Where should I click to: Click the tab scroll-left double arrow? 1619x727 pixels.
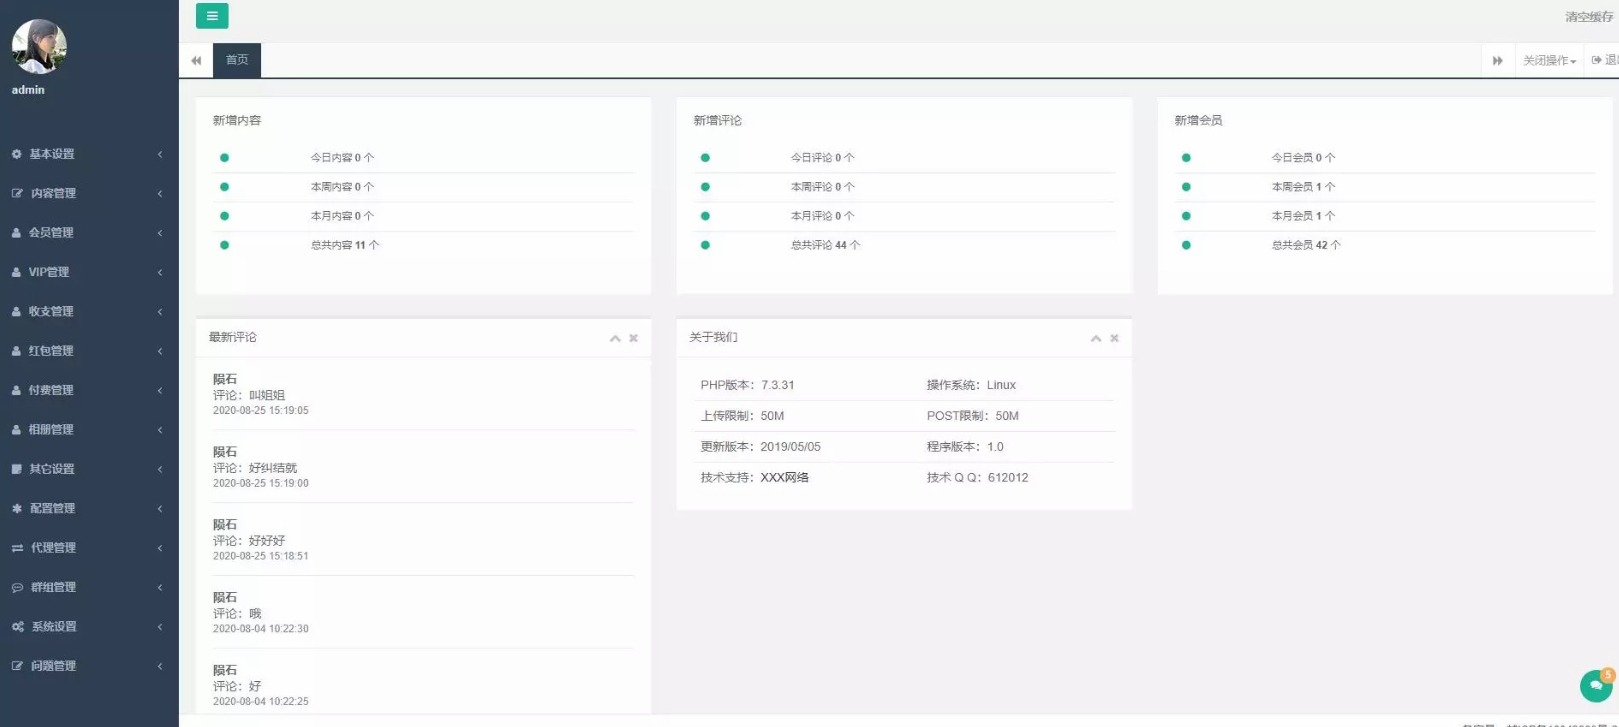pyautogui.click(x=196, y=61)
